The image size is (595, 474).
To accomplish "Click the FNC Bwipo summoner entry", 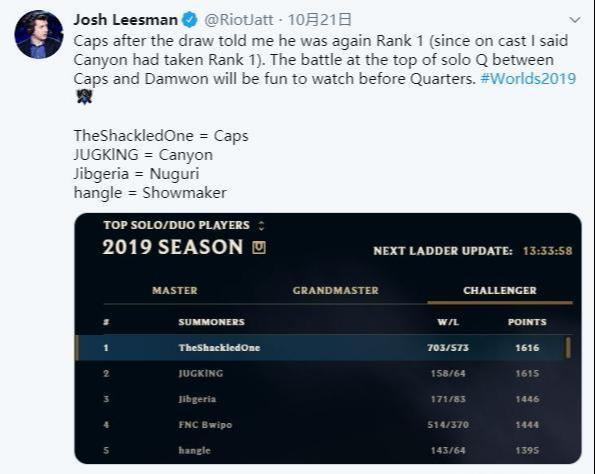I will pos(205,425).
